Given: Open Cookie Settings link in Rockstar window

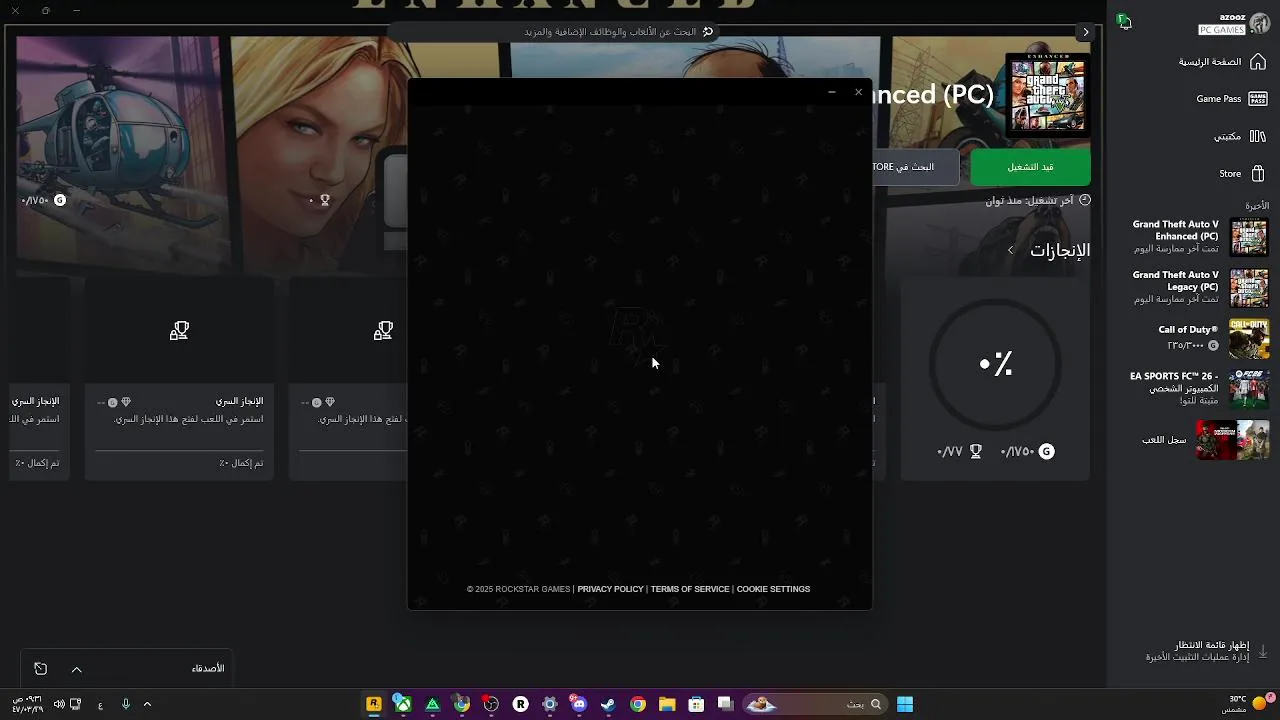Looking at the screenshot, I should [x=773, y=589].
